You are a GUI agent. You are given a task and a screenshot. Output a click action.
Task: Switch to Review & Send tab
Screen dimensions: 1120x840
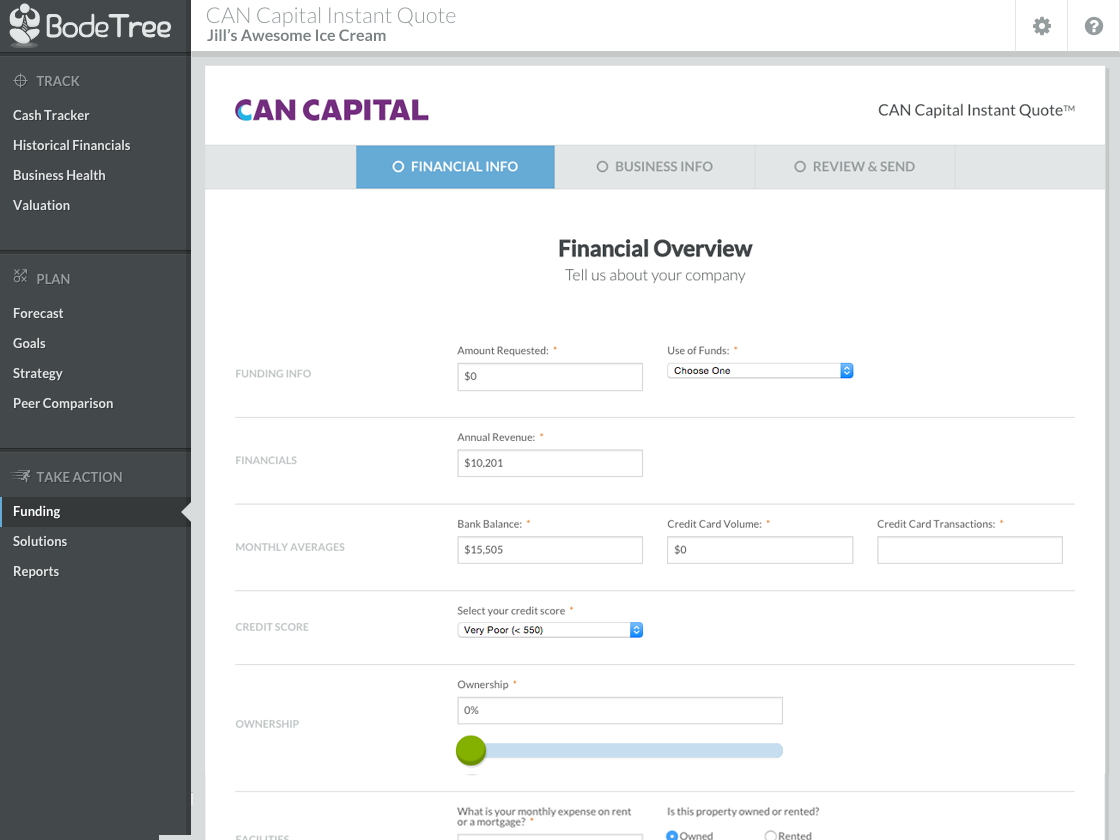tap(854, 166)
